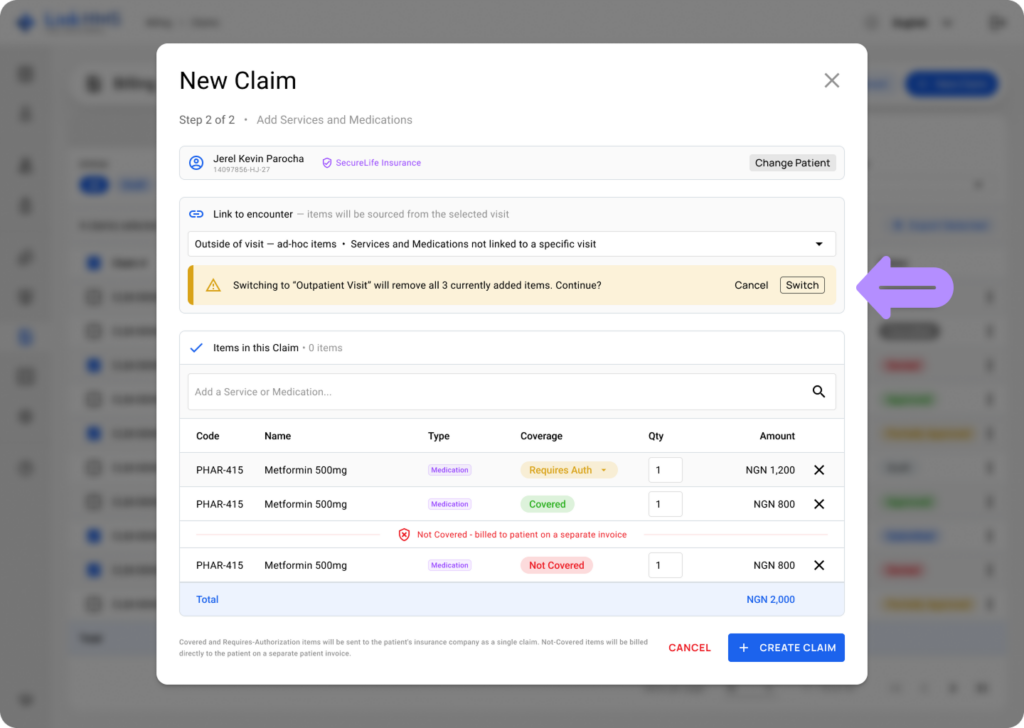
Task: Click the link chain icon beside Link to encounter
Action: pos(196,214)
